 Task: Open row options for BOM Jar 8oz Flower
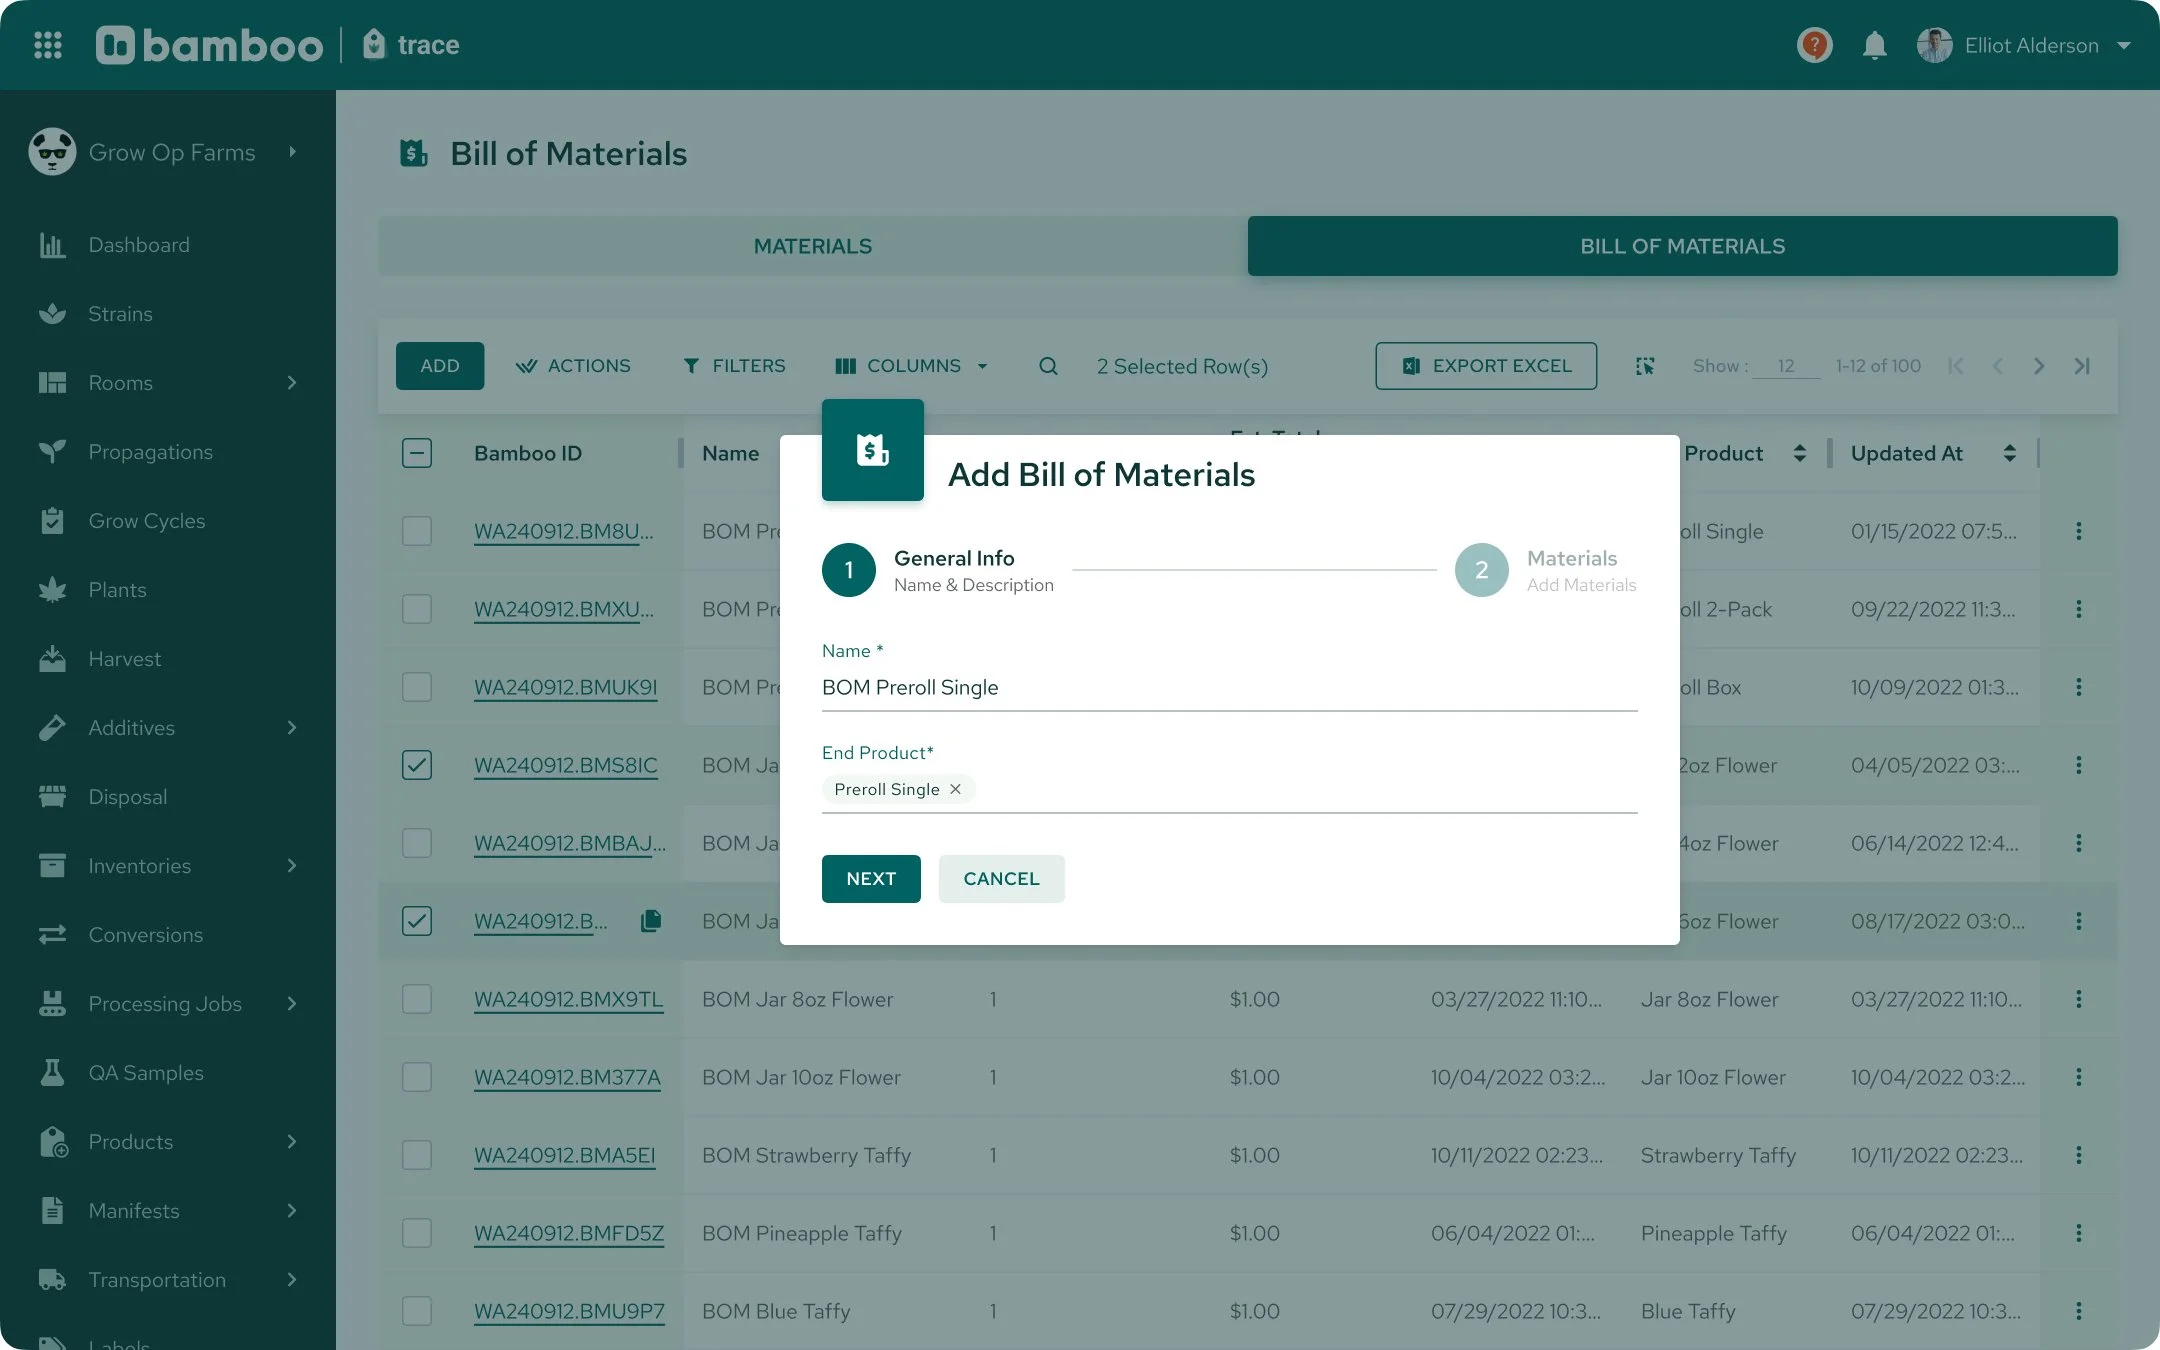[2079, 999]
